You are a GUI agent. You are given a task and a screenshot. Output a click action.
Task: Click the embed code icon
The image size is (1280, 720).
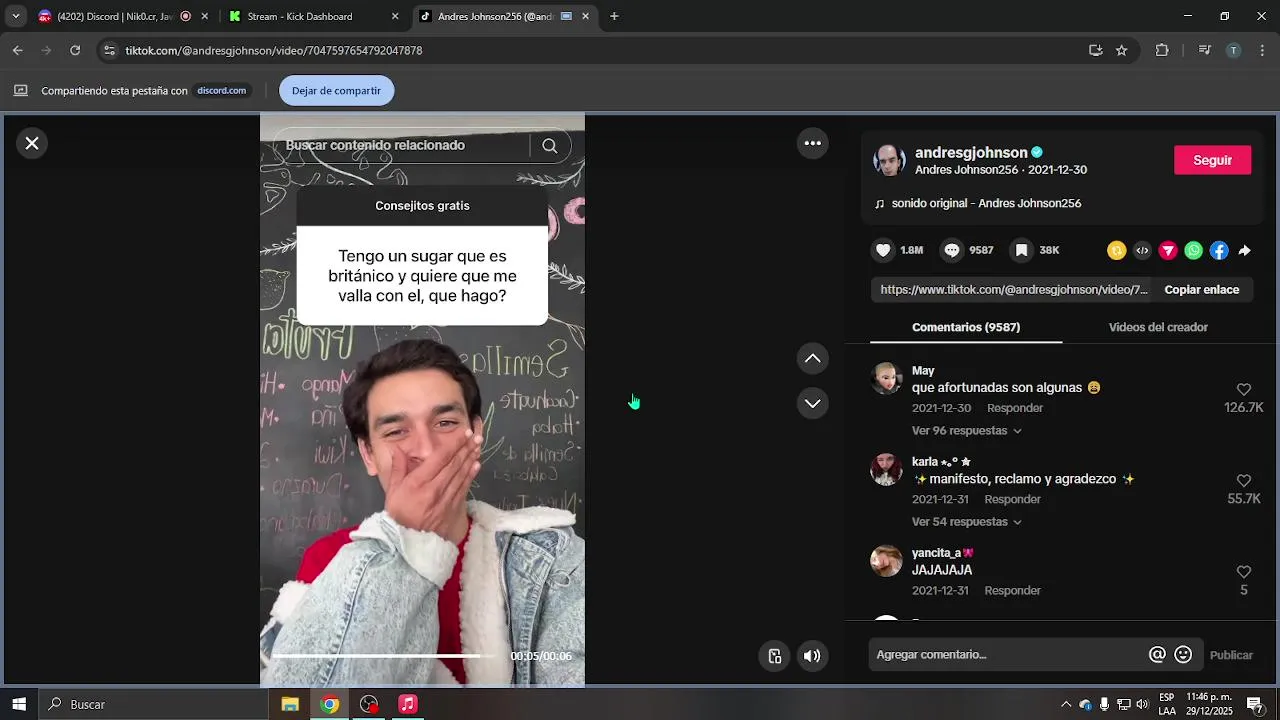tap(1142, 251)
